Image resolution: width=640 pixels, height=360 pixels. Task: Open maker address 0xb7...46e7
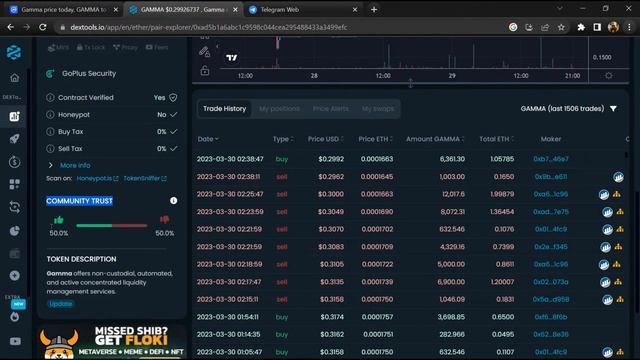point(551,159)
